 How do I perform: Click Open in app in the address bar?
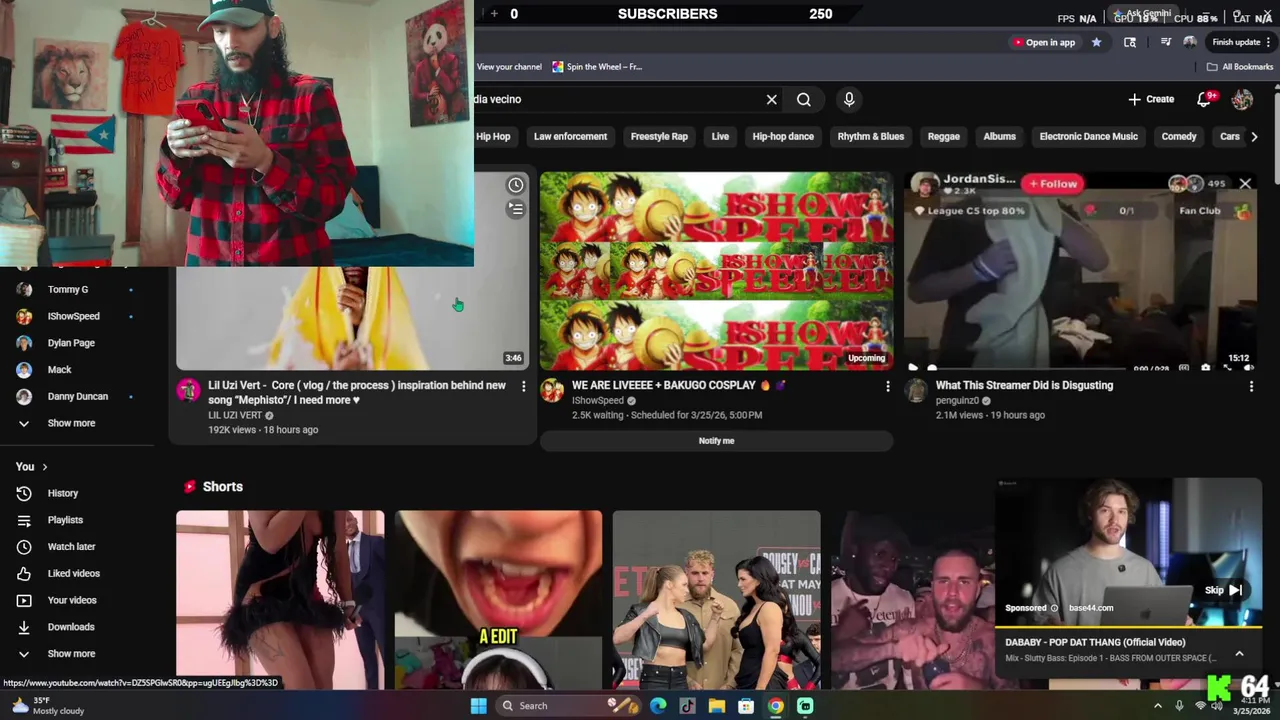tap(1043, 42)
